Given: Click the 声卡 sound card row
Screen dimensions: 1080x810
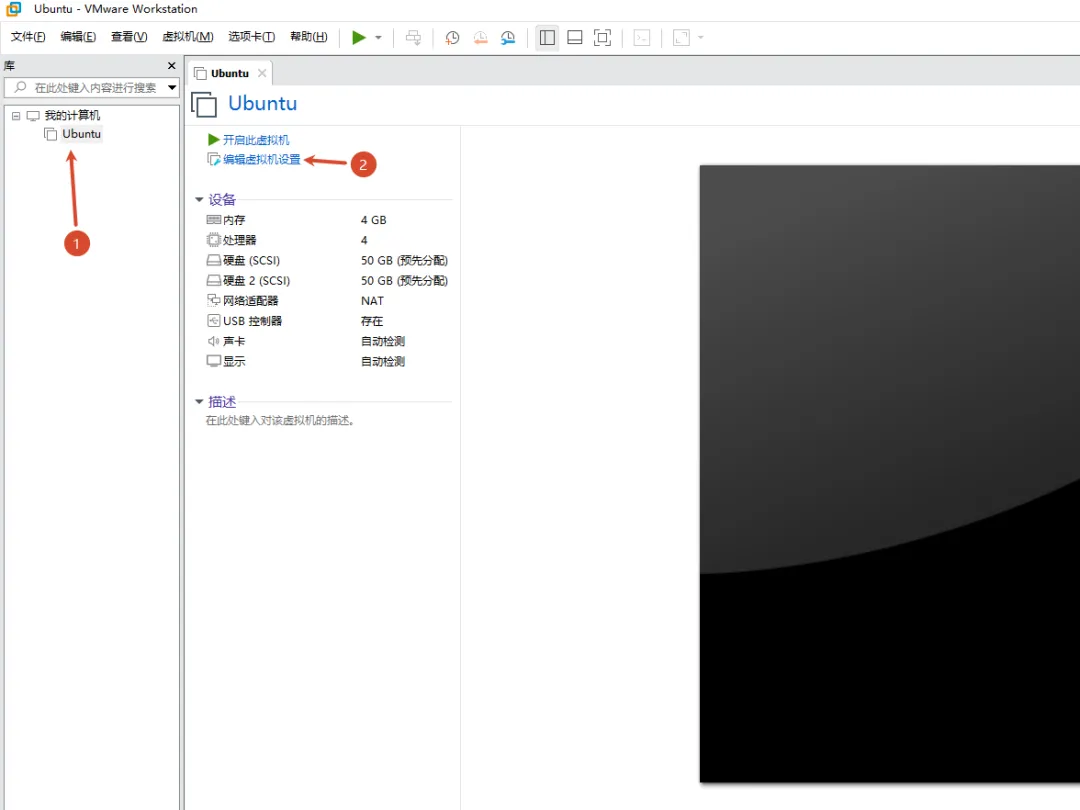Looking at the screenshot, I should click(328, 341).
